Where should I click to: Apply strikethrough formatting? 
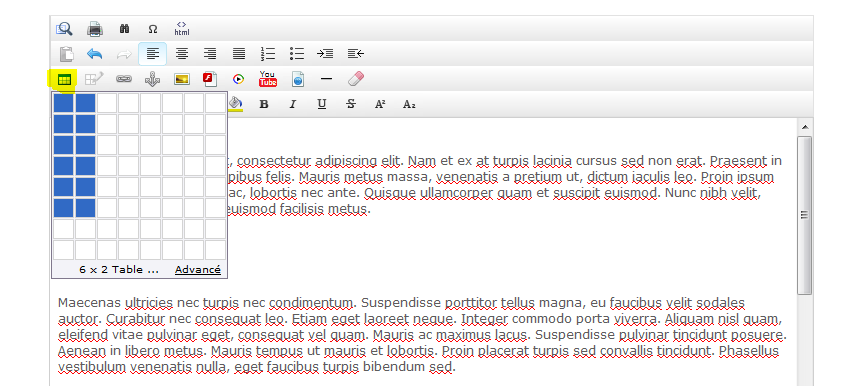[x=351, y=104]
